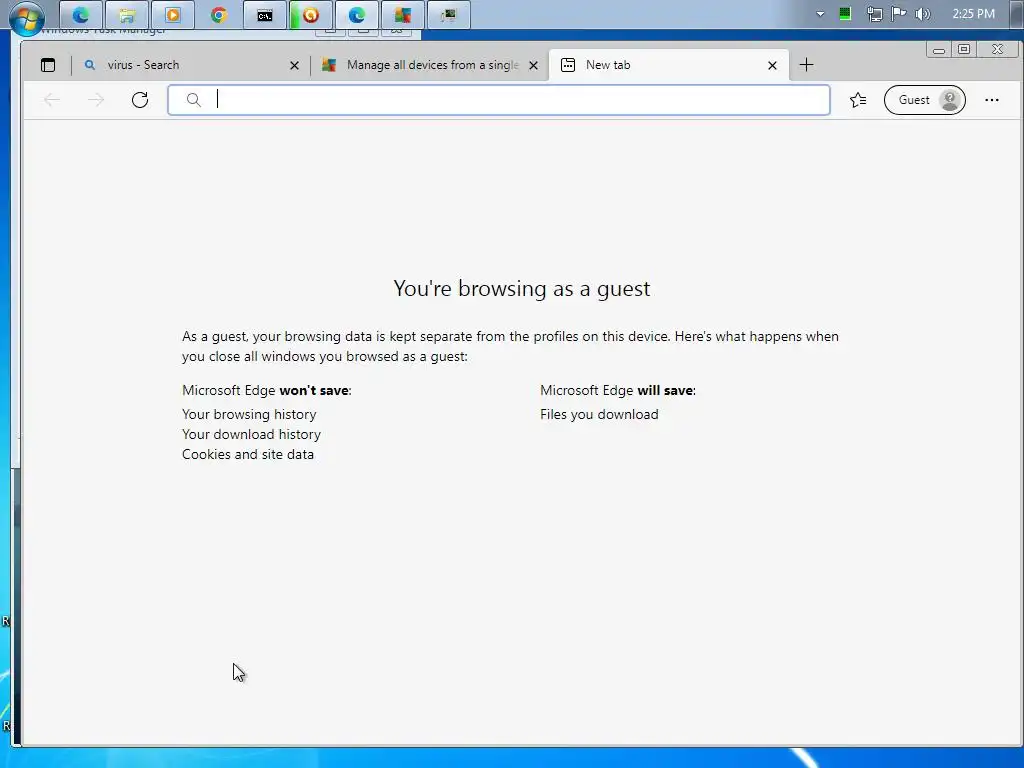Click 'Your browsing history' text
The image size is (1024, 768).
(249, 415)
